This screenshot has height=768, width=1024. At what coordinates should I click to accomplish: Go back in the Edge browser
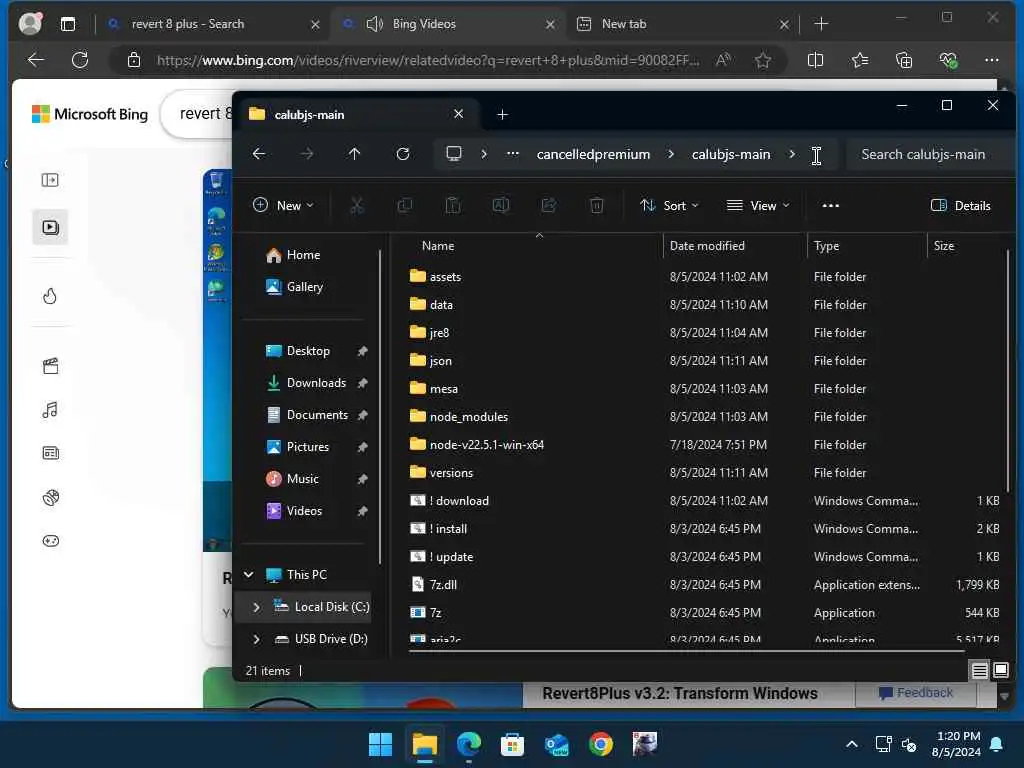pos(36,61)
